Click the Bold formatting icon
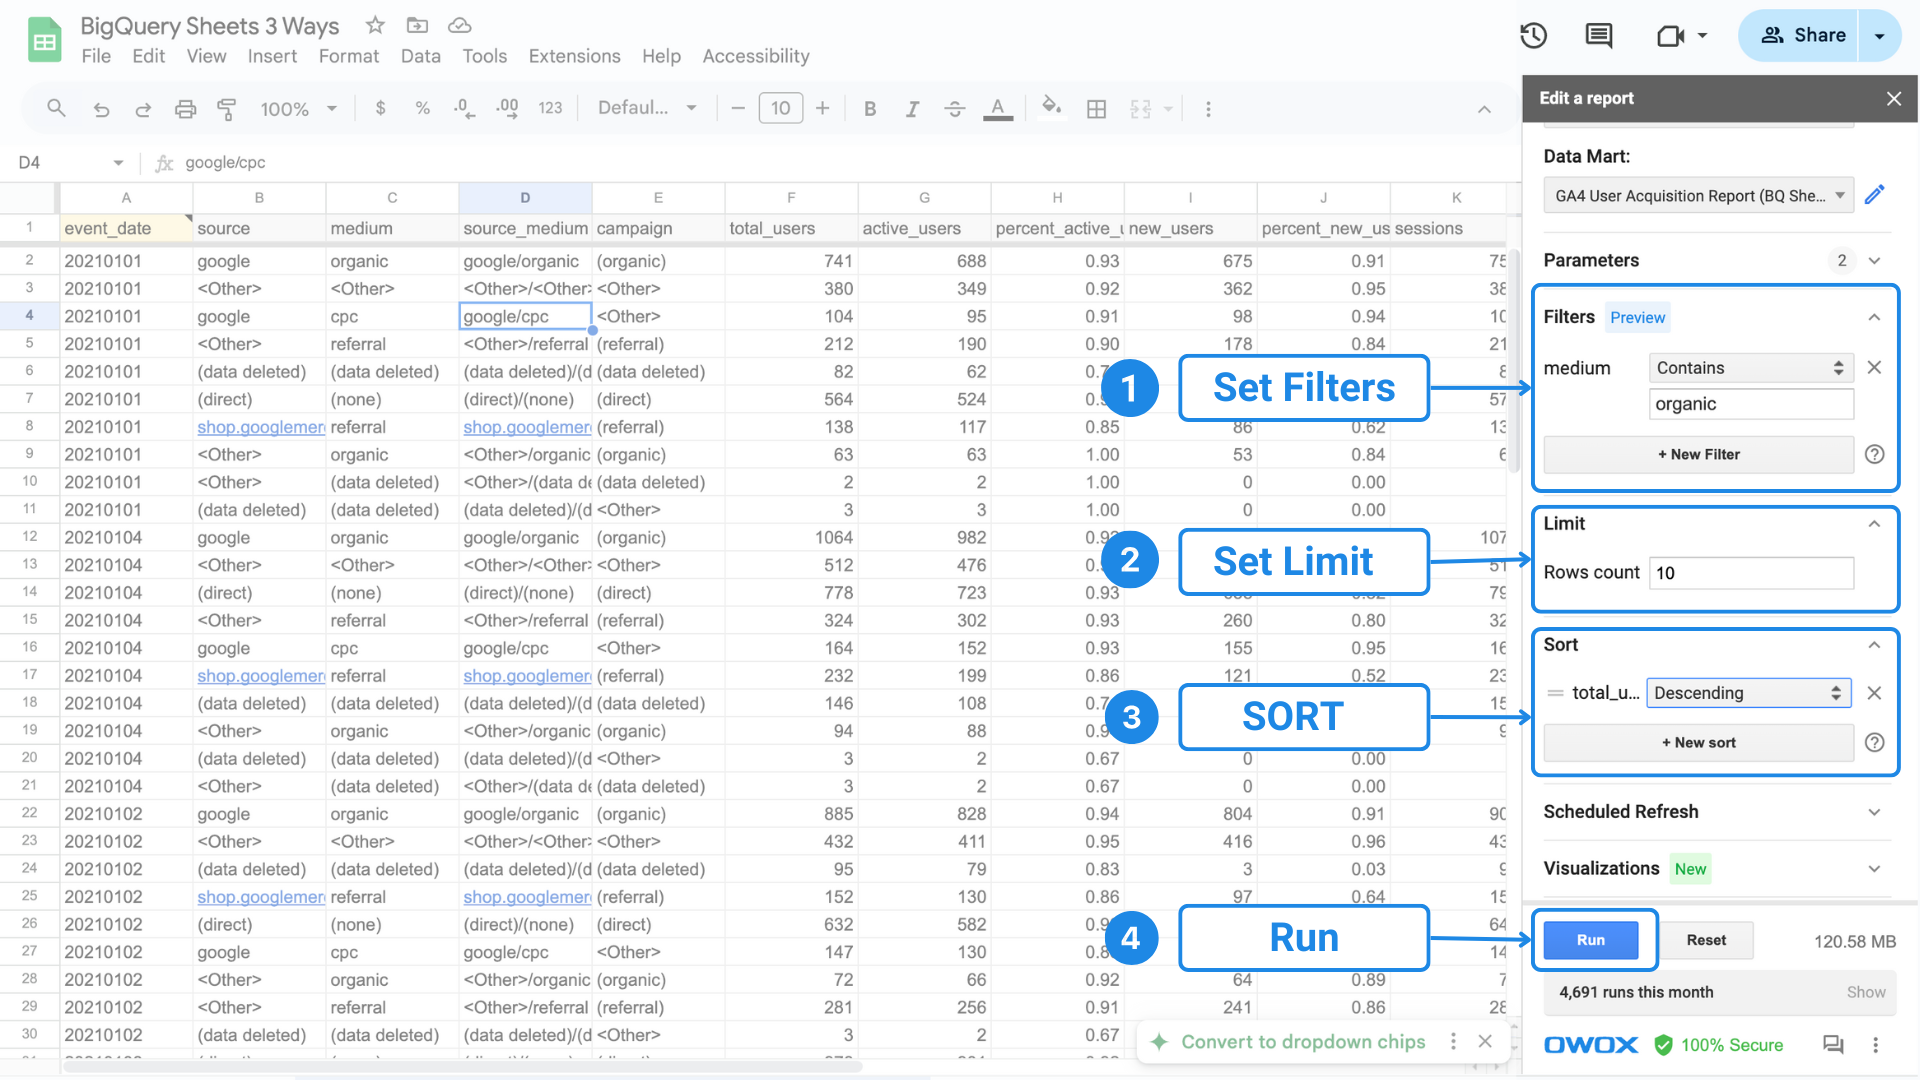The image size is (1920, 1080). pos(868,108)
